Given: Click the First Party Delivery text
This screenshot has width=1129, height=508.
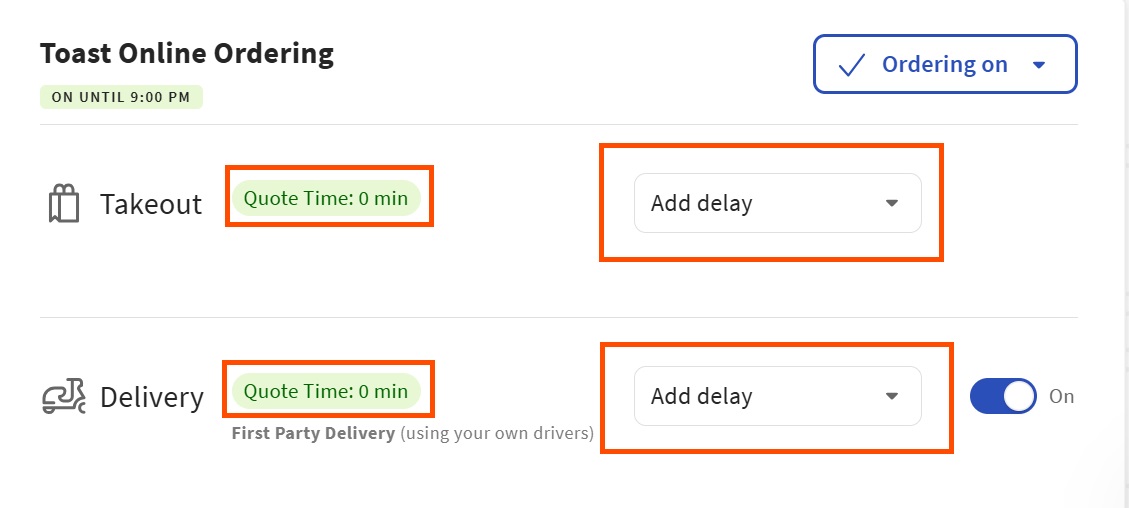Looking at the screenshot, I should (x=313, y=434).
